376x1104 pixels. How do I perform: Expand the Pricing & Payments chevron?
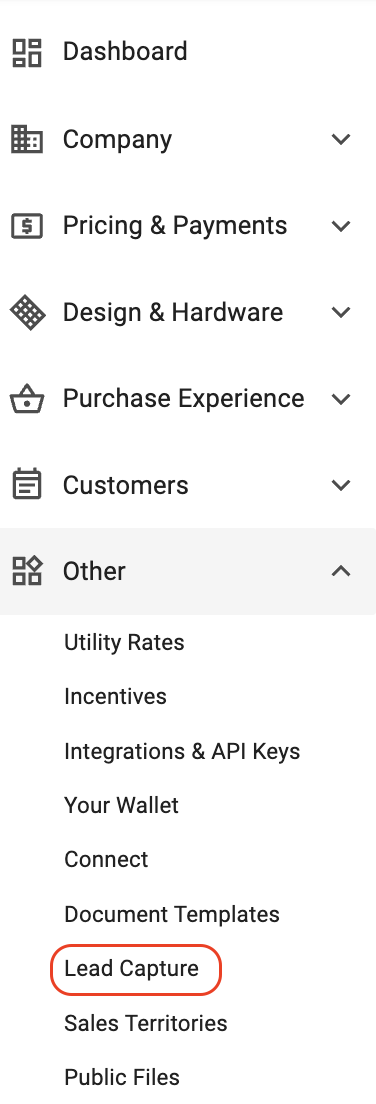click(341, 226)
